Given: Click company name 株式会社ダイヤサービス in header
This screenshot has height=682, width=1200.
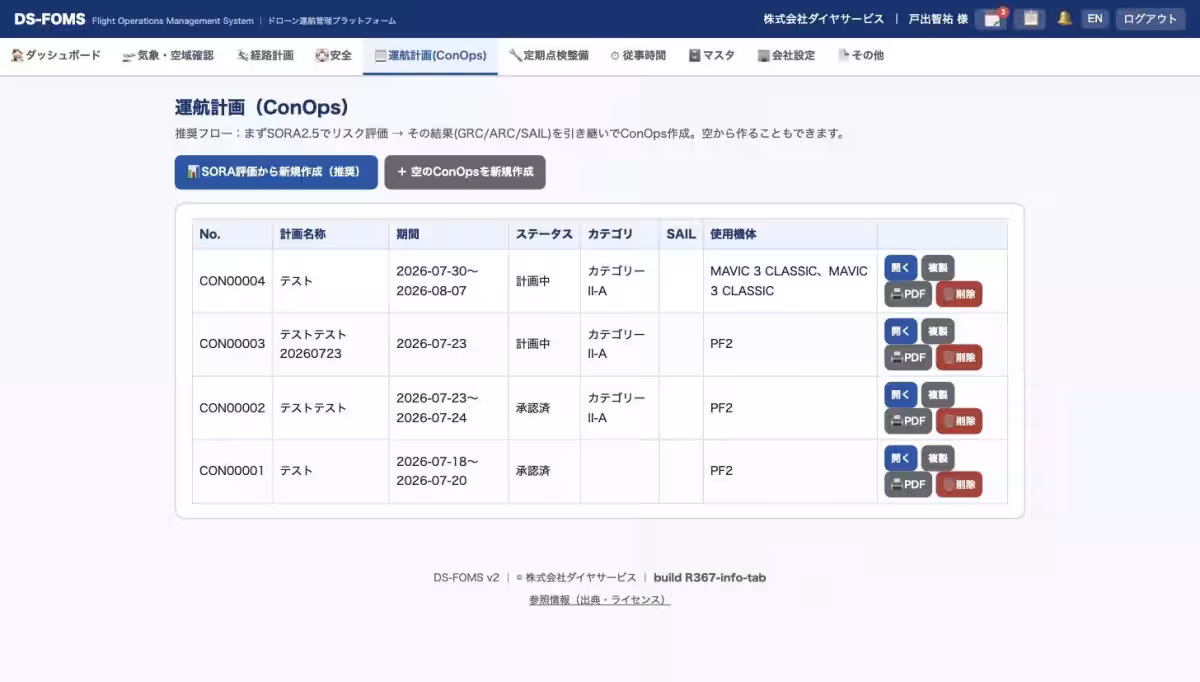Looking at the screenshot, I should [x=824, y=19].
